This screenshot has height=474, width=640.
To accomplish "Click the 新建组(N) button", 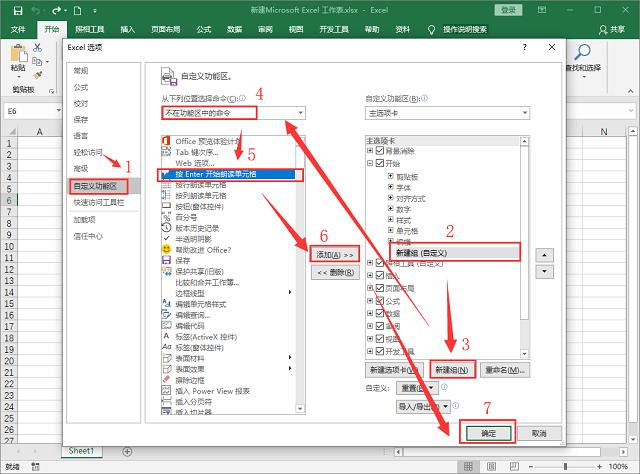I will pos(452,370).
